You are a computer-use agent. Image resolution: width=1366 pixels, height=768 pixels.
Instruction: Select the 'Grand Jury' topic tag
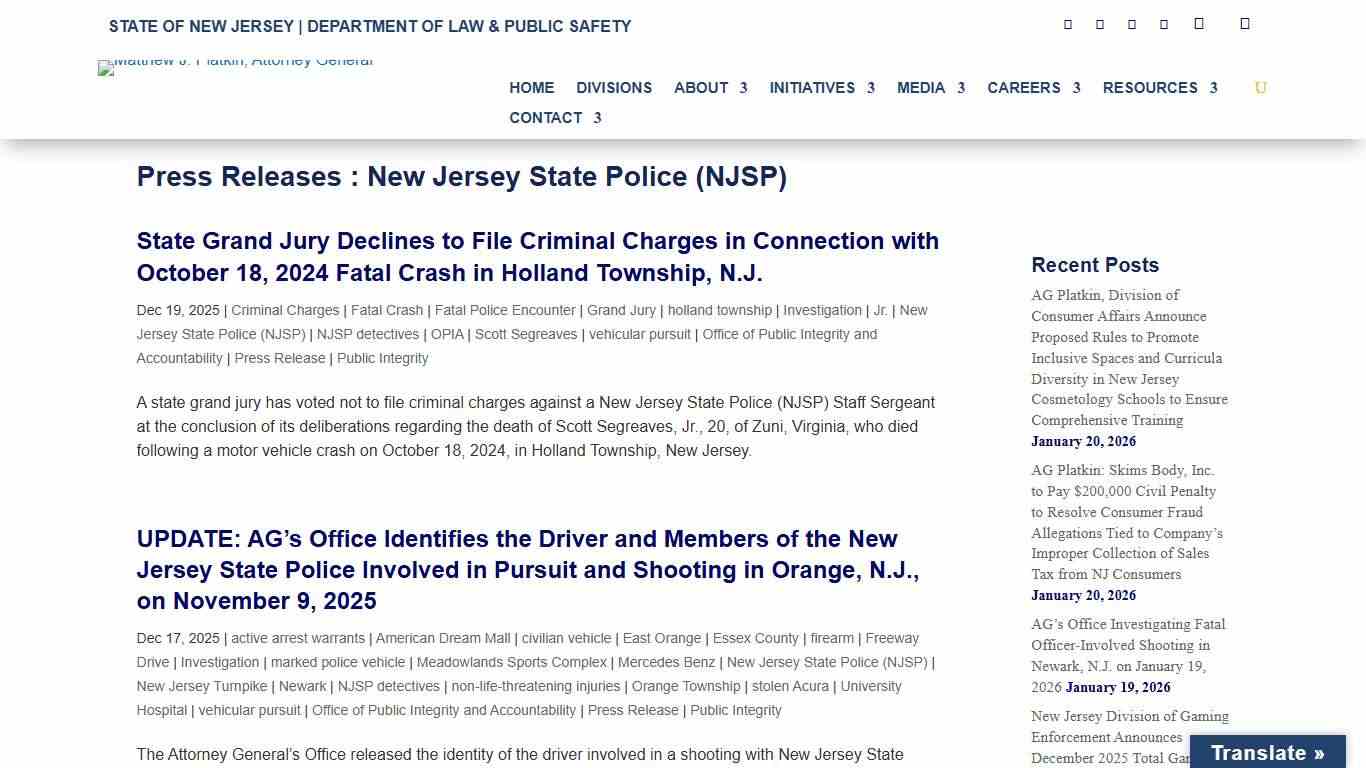coord(621,310)
